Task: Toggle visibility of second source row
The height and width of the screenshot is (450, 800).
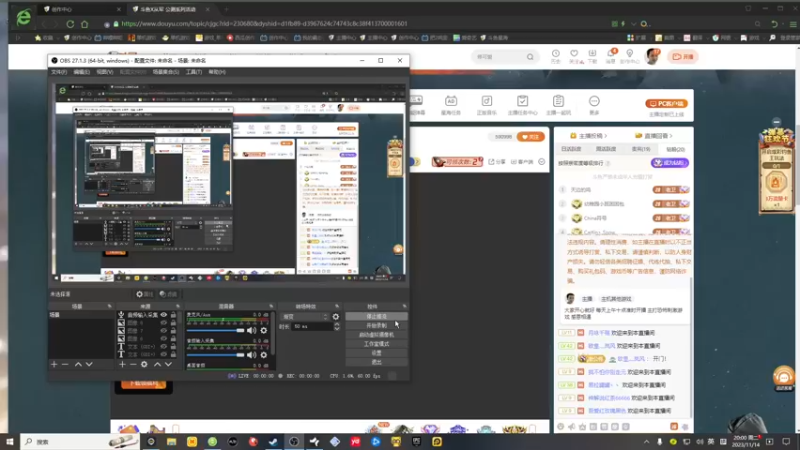Action: click(x=164, y=323)
